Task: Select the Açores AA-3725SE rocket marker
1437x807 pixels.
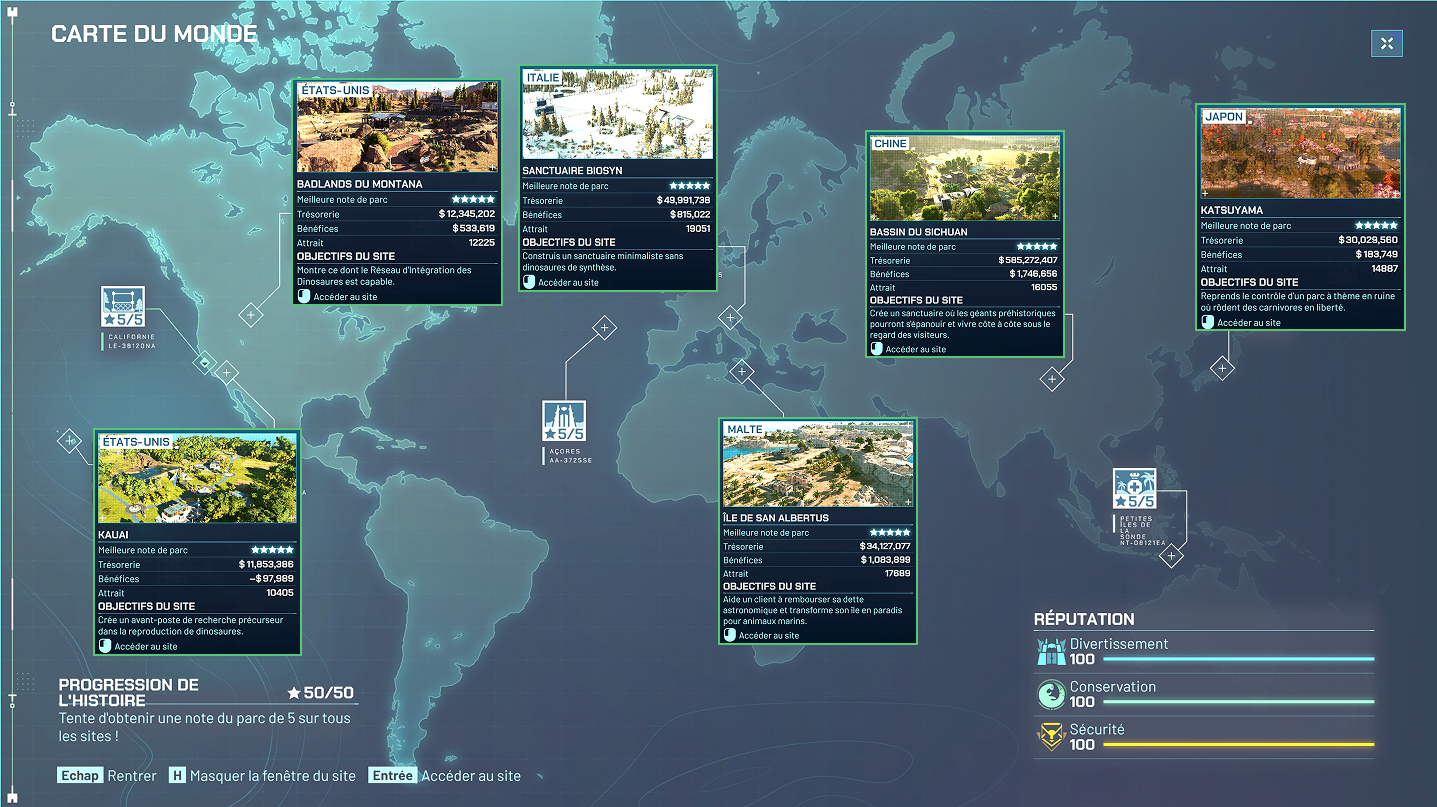Action: [564, 419]
